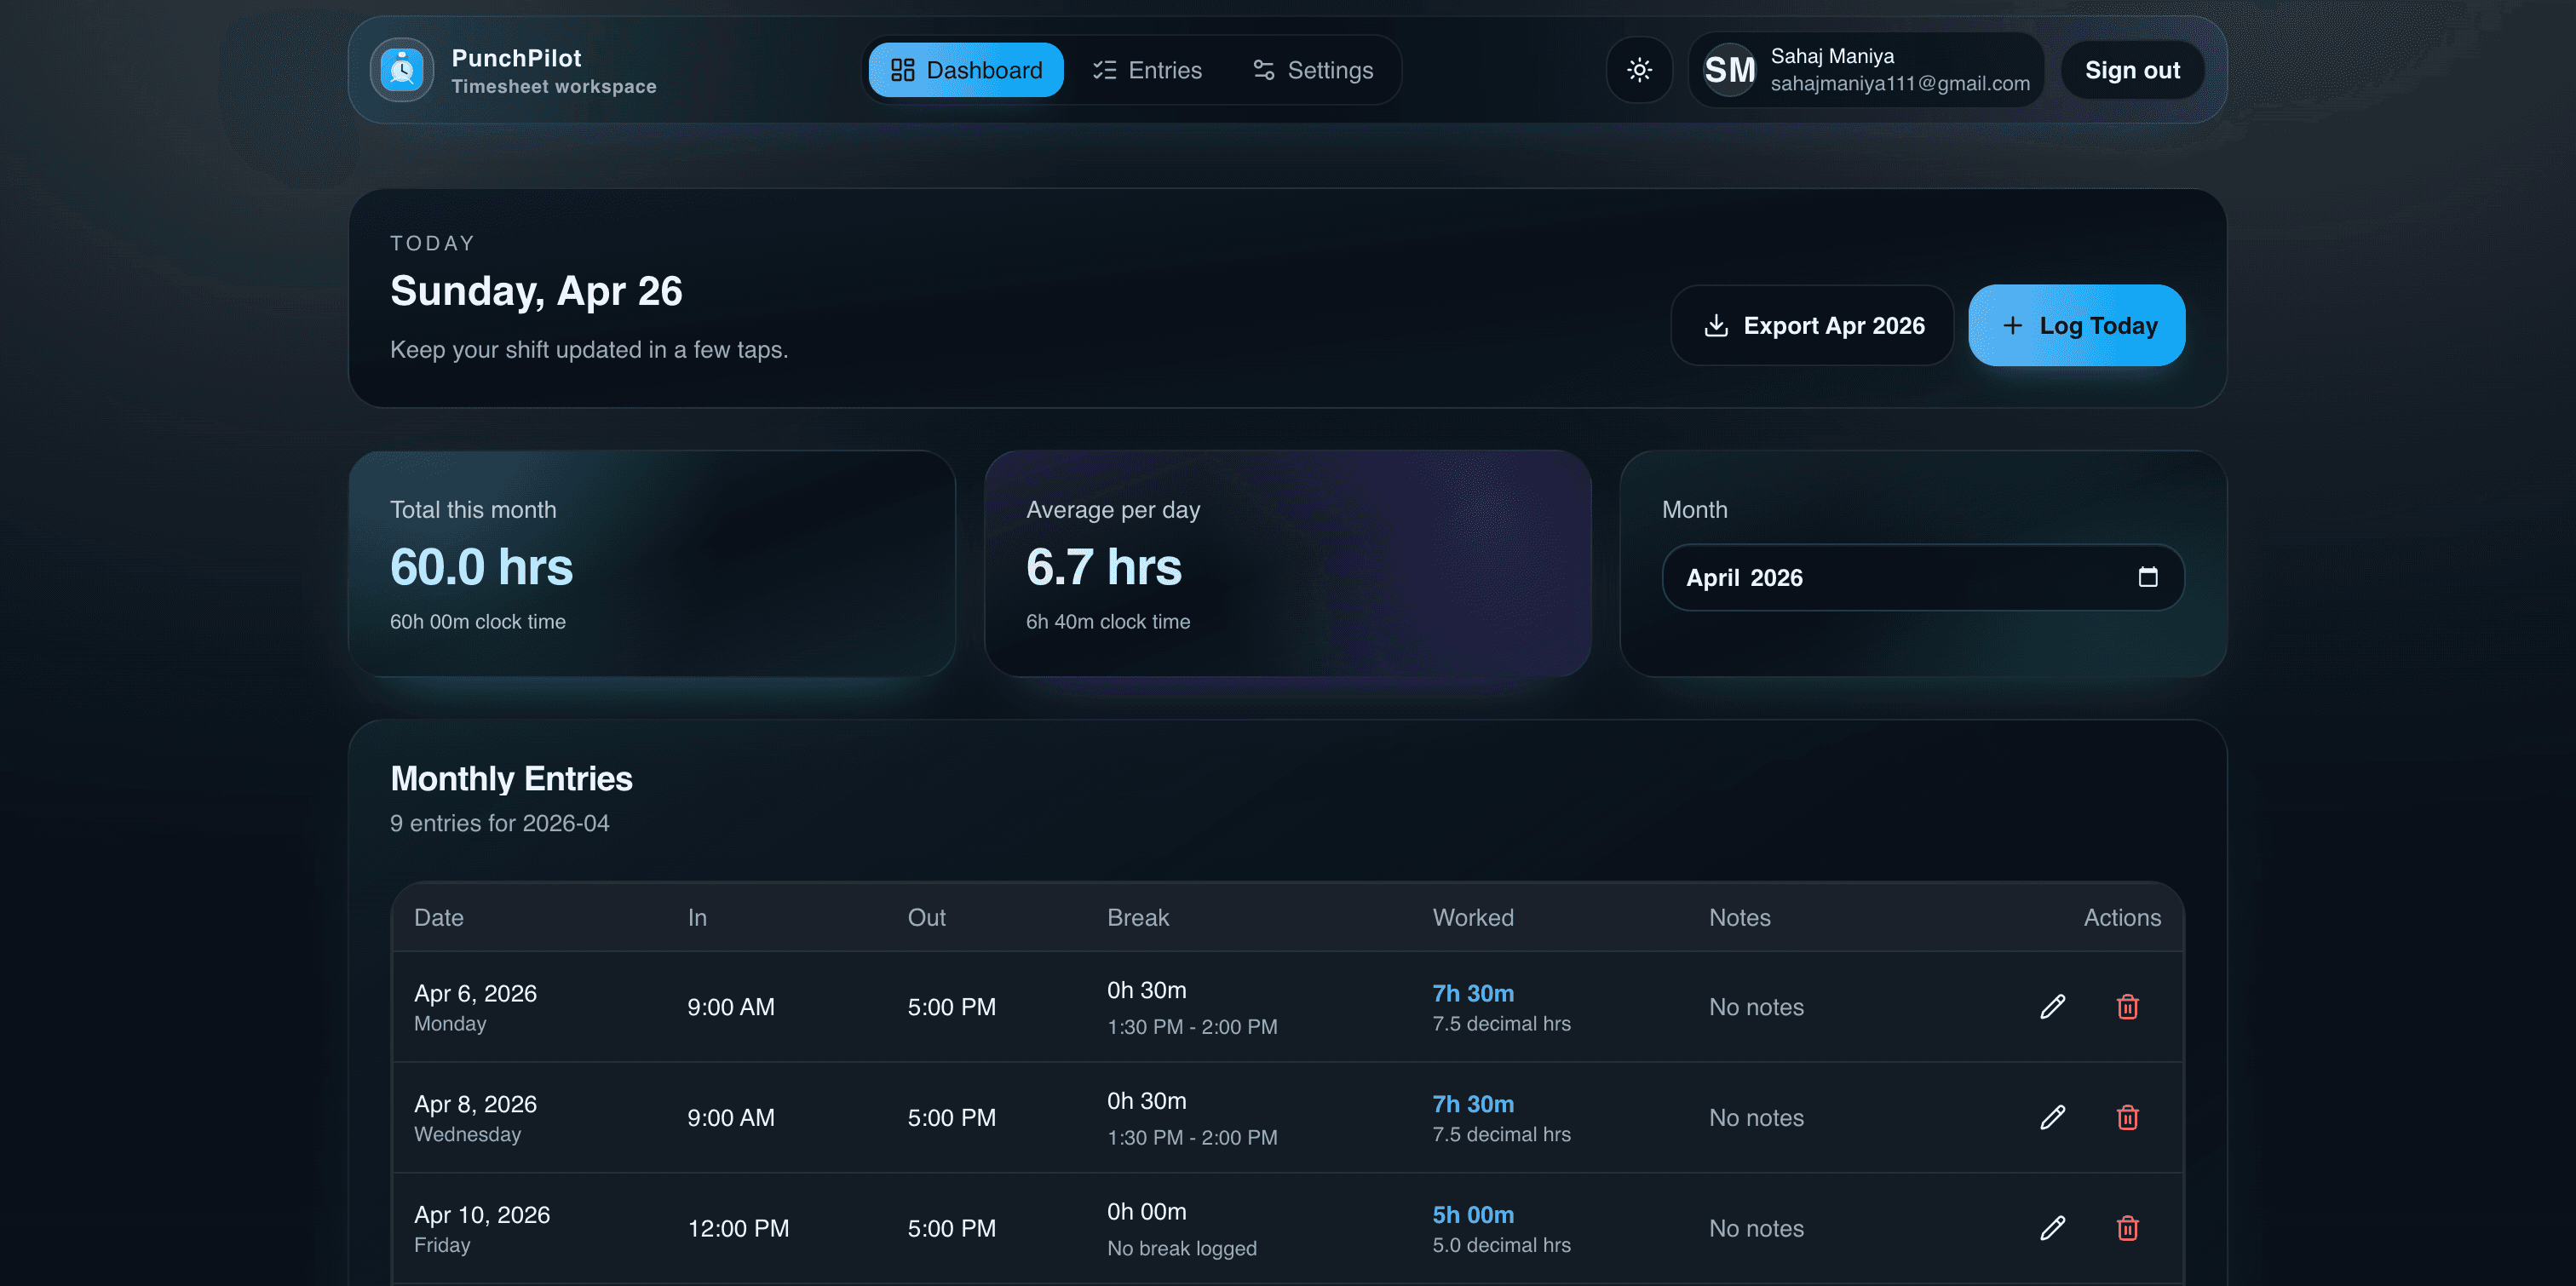Click the Sunday, Apr 26 heading
This screenshot has width=2576, height=1286.
[x=536, y=292]
